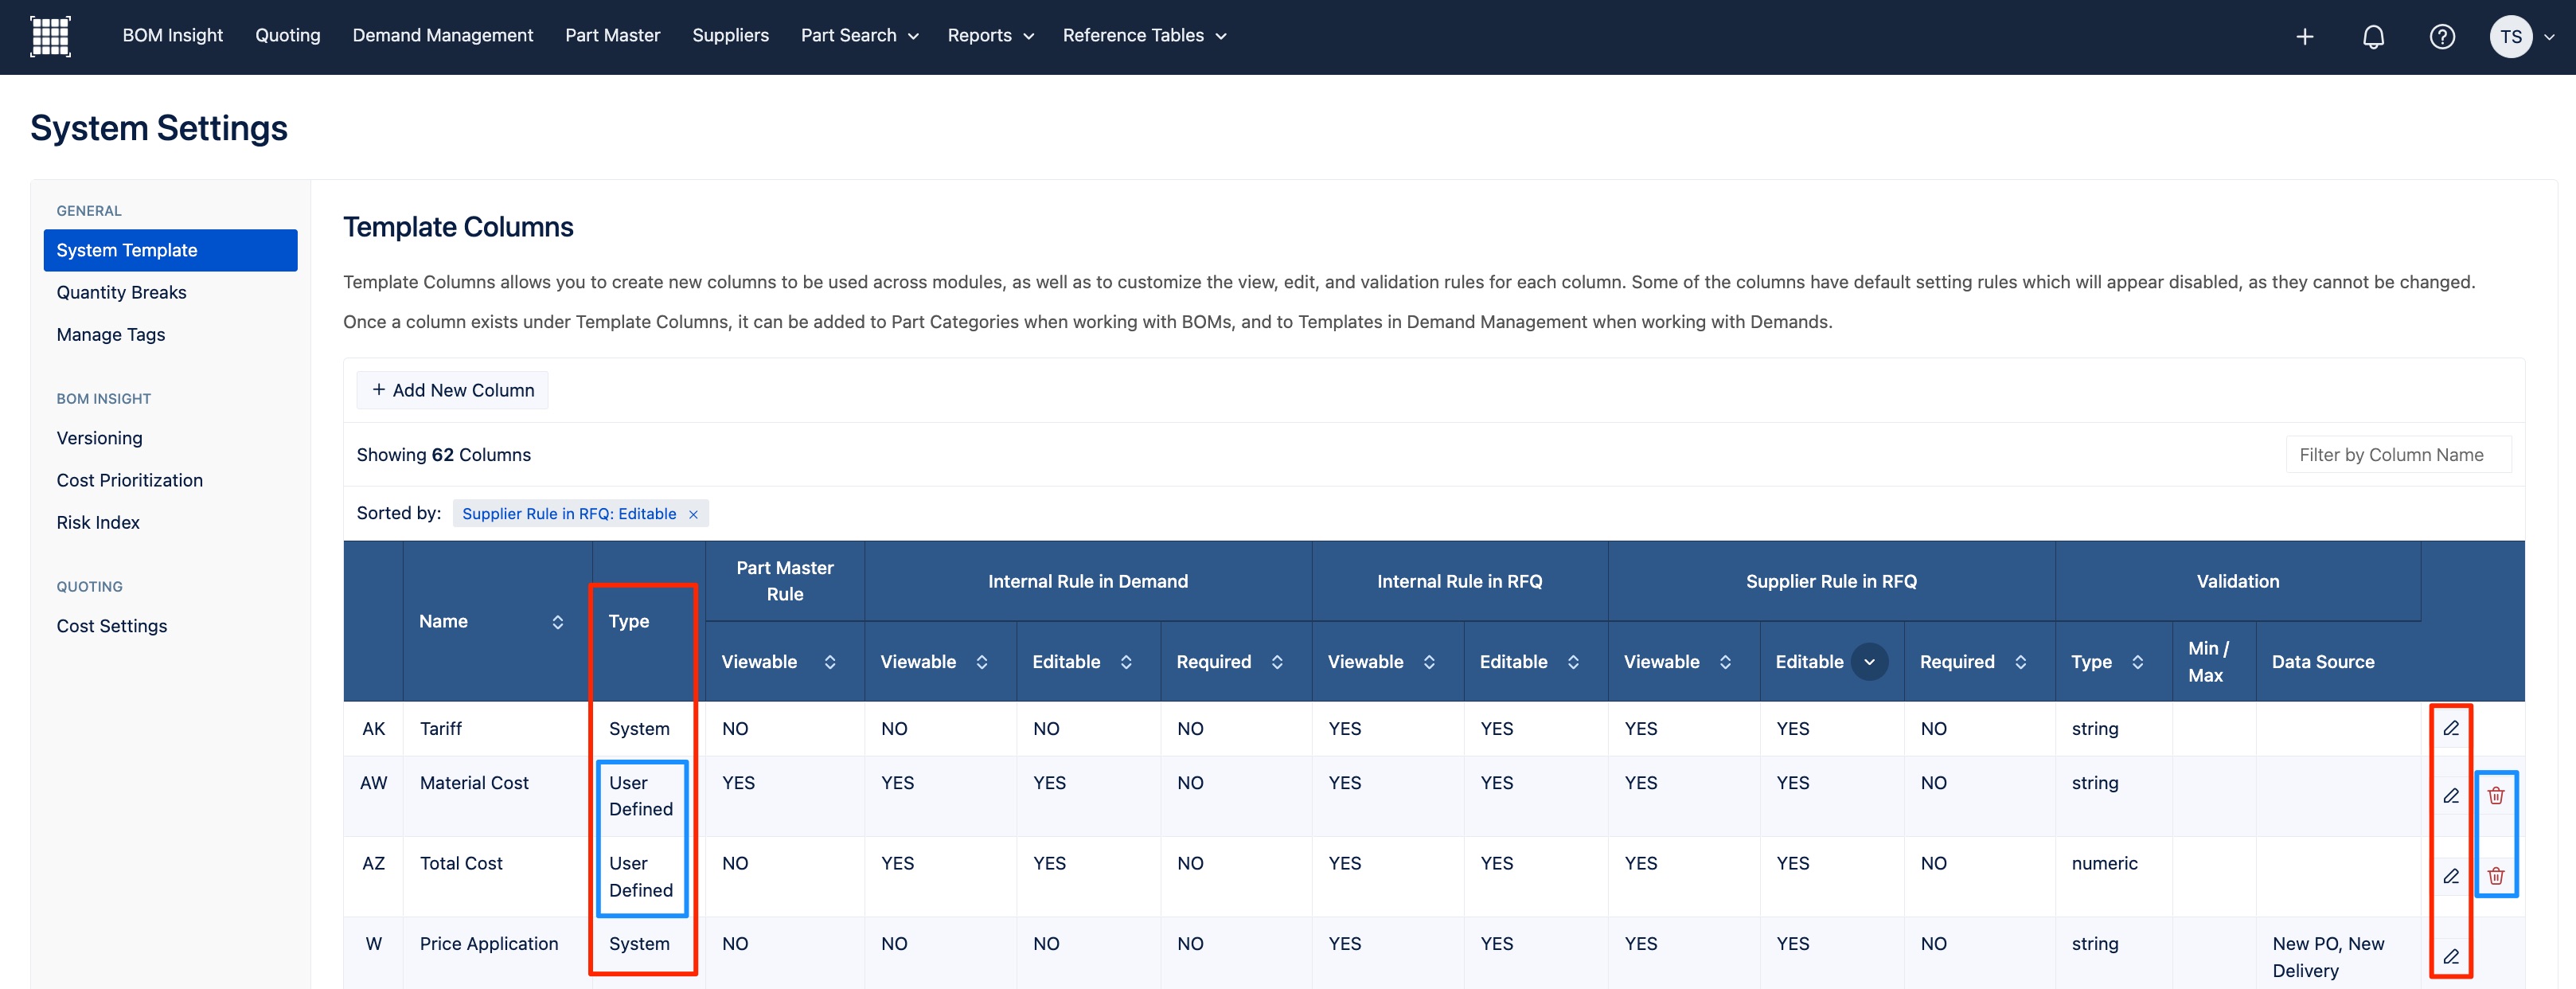Screen dimensions: 2576x989
Task: Delete the Material Cost column trash icon
Action: [x=2496, y=796]
